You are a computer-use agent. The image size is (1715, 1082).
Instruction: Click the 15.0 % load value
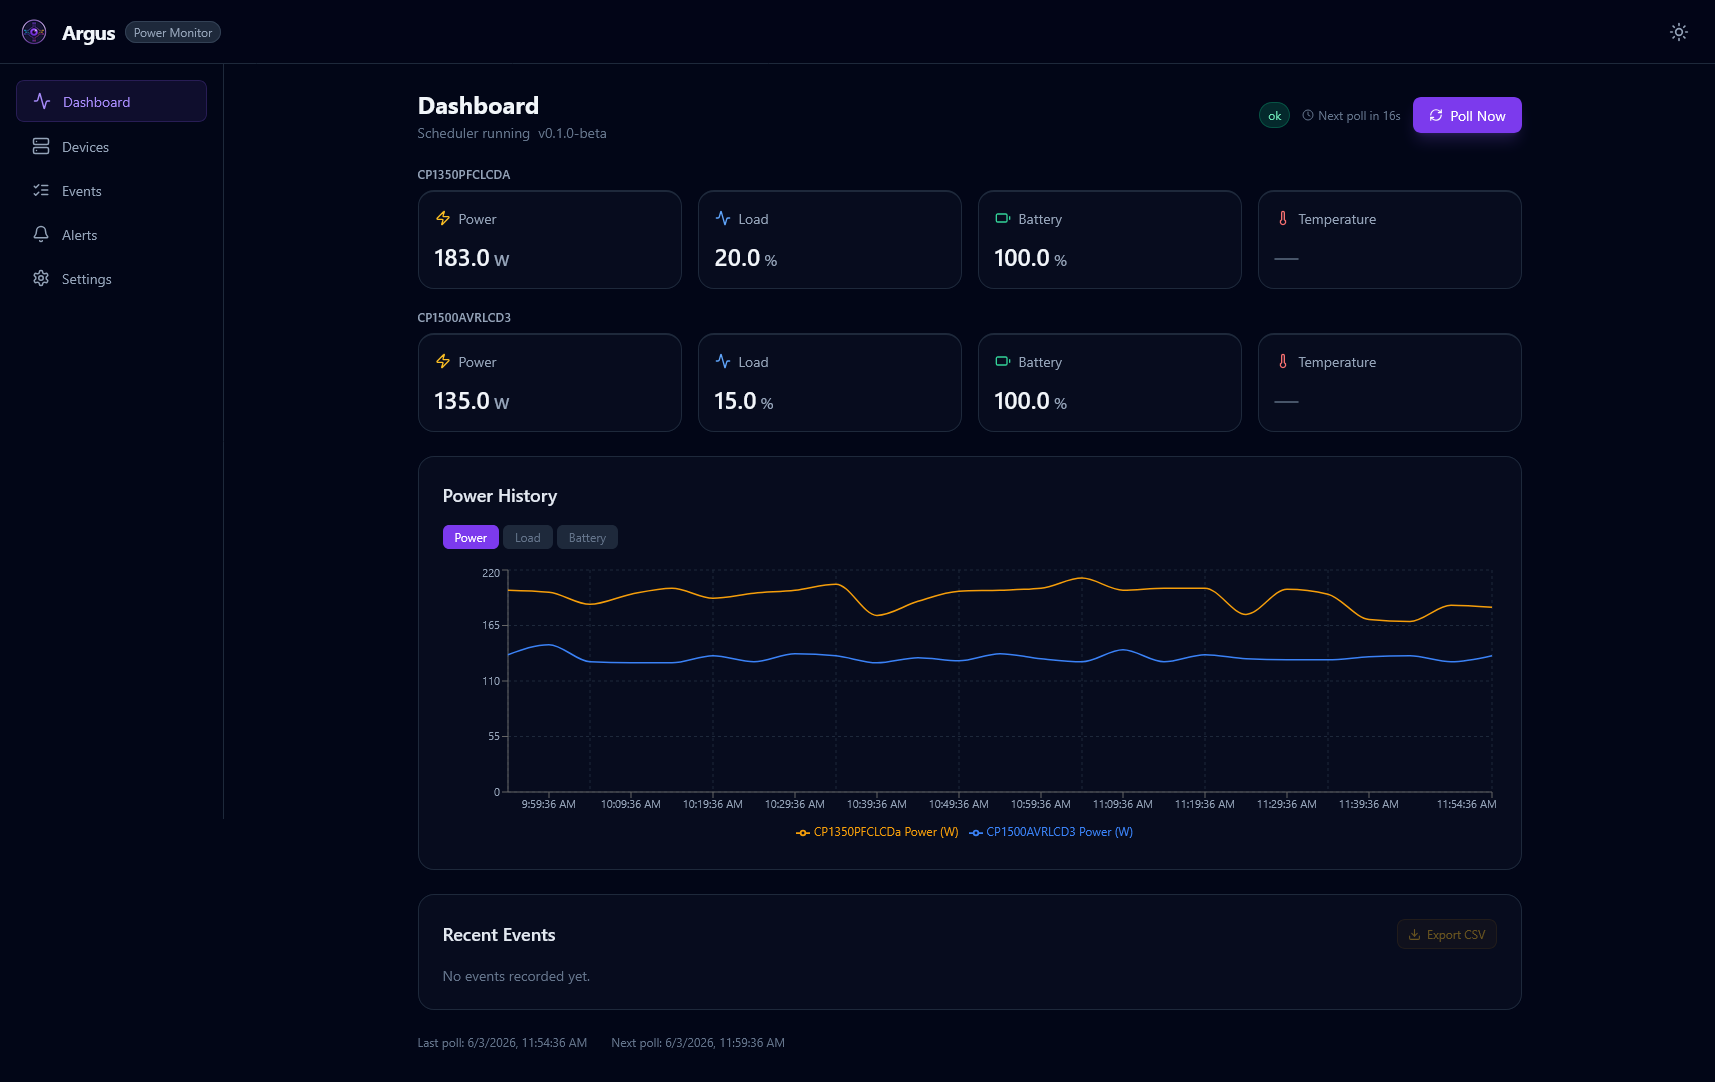pyautogui.click(x=744, y=401)
